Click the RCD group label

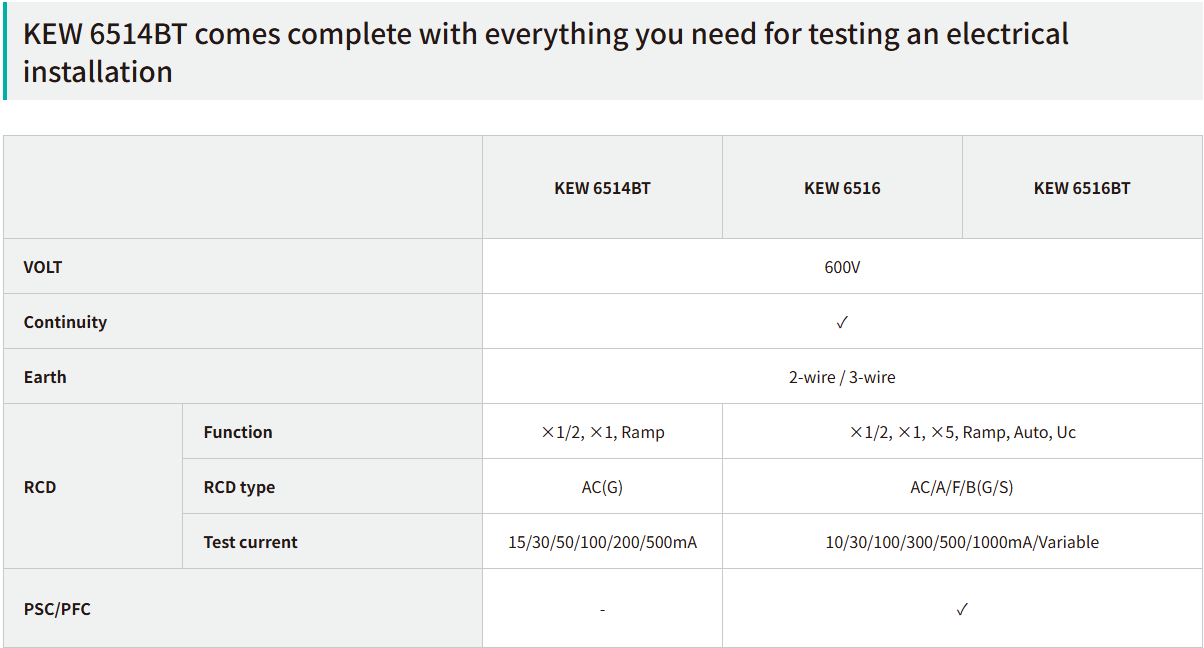click(x=40, y=487)
